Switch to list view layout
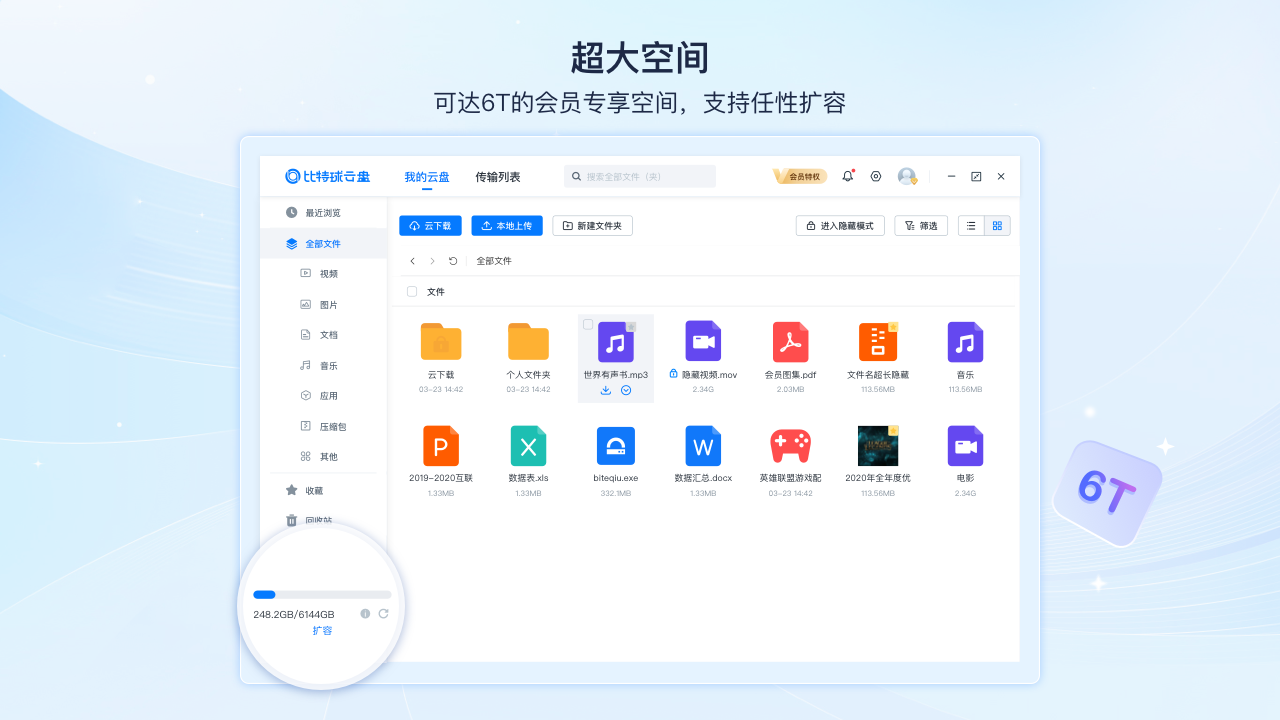1280x720 pixels. point(970,225)
